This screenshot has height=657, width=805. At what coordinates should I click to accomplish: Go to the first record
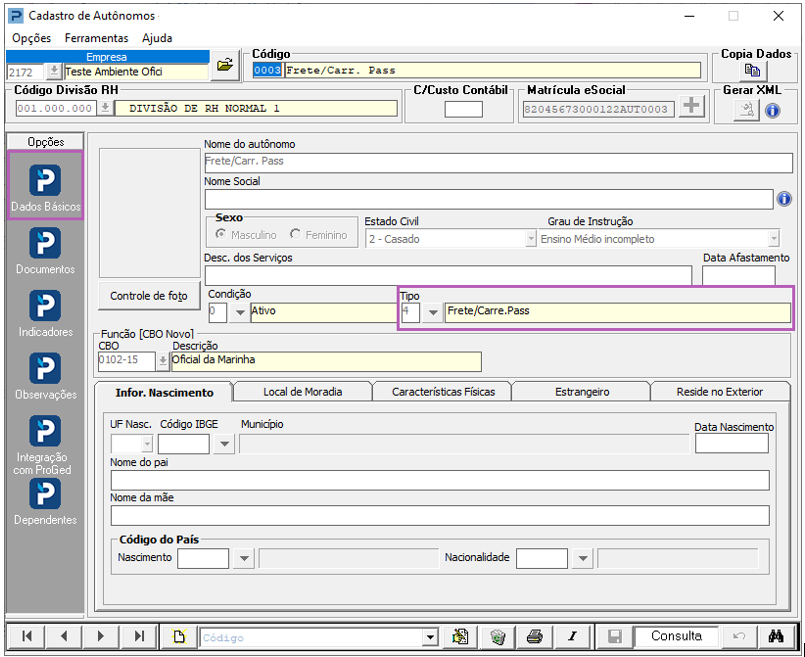(x=27, y=636)
